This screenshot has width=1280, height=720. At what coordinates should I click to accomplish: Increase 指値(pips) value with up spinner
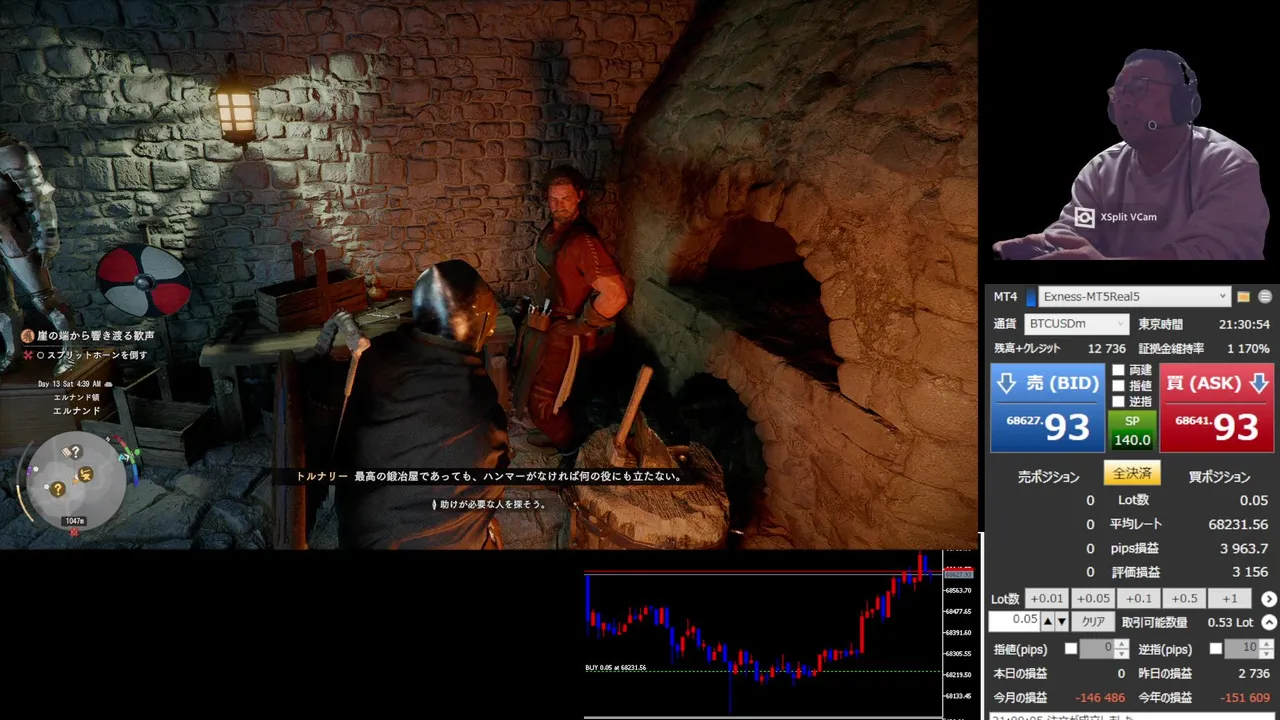pyautogui.click(x=1123, y=645)
